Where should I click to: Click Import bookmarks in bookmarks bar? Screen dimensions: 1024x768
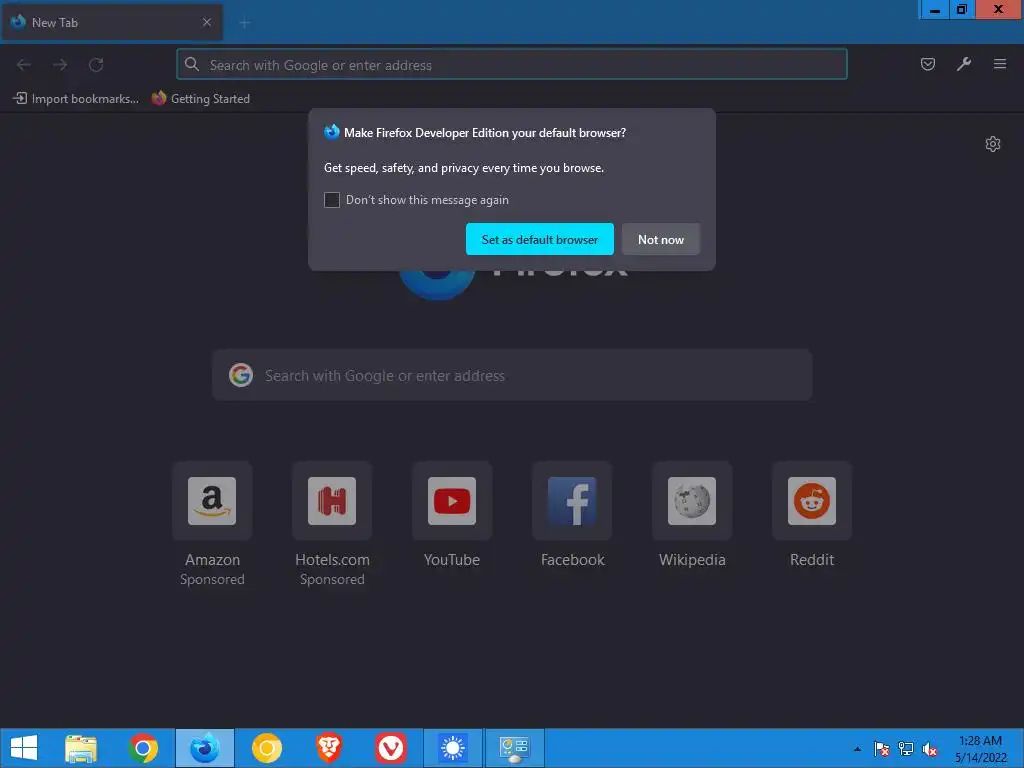(x=76, y=99)
